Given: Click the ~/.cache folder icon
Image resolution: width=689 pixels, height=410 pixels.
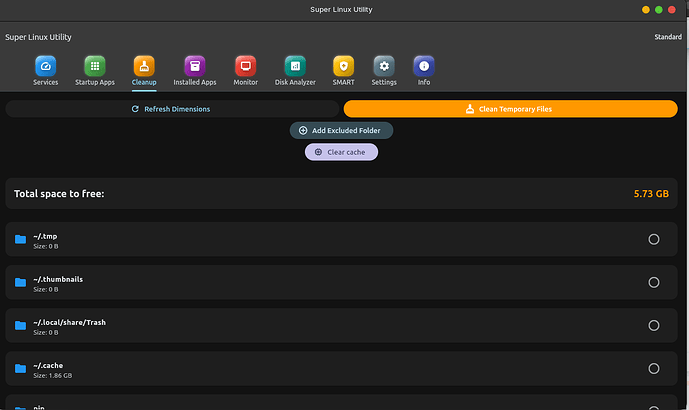Looking at the screenshot, I should [20, 368].
